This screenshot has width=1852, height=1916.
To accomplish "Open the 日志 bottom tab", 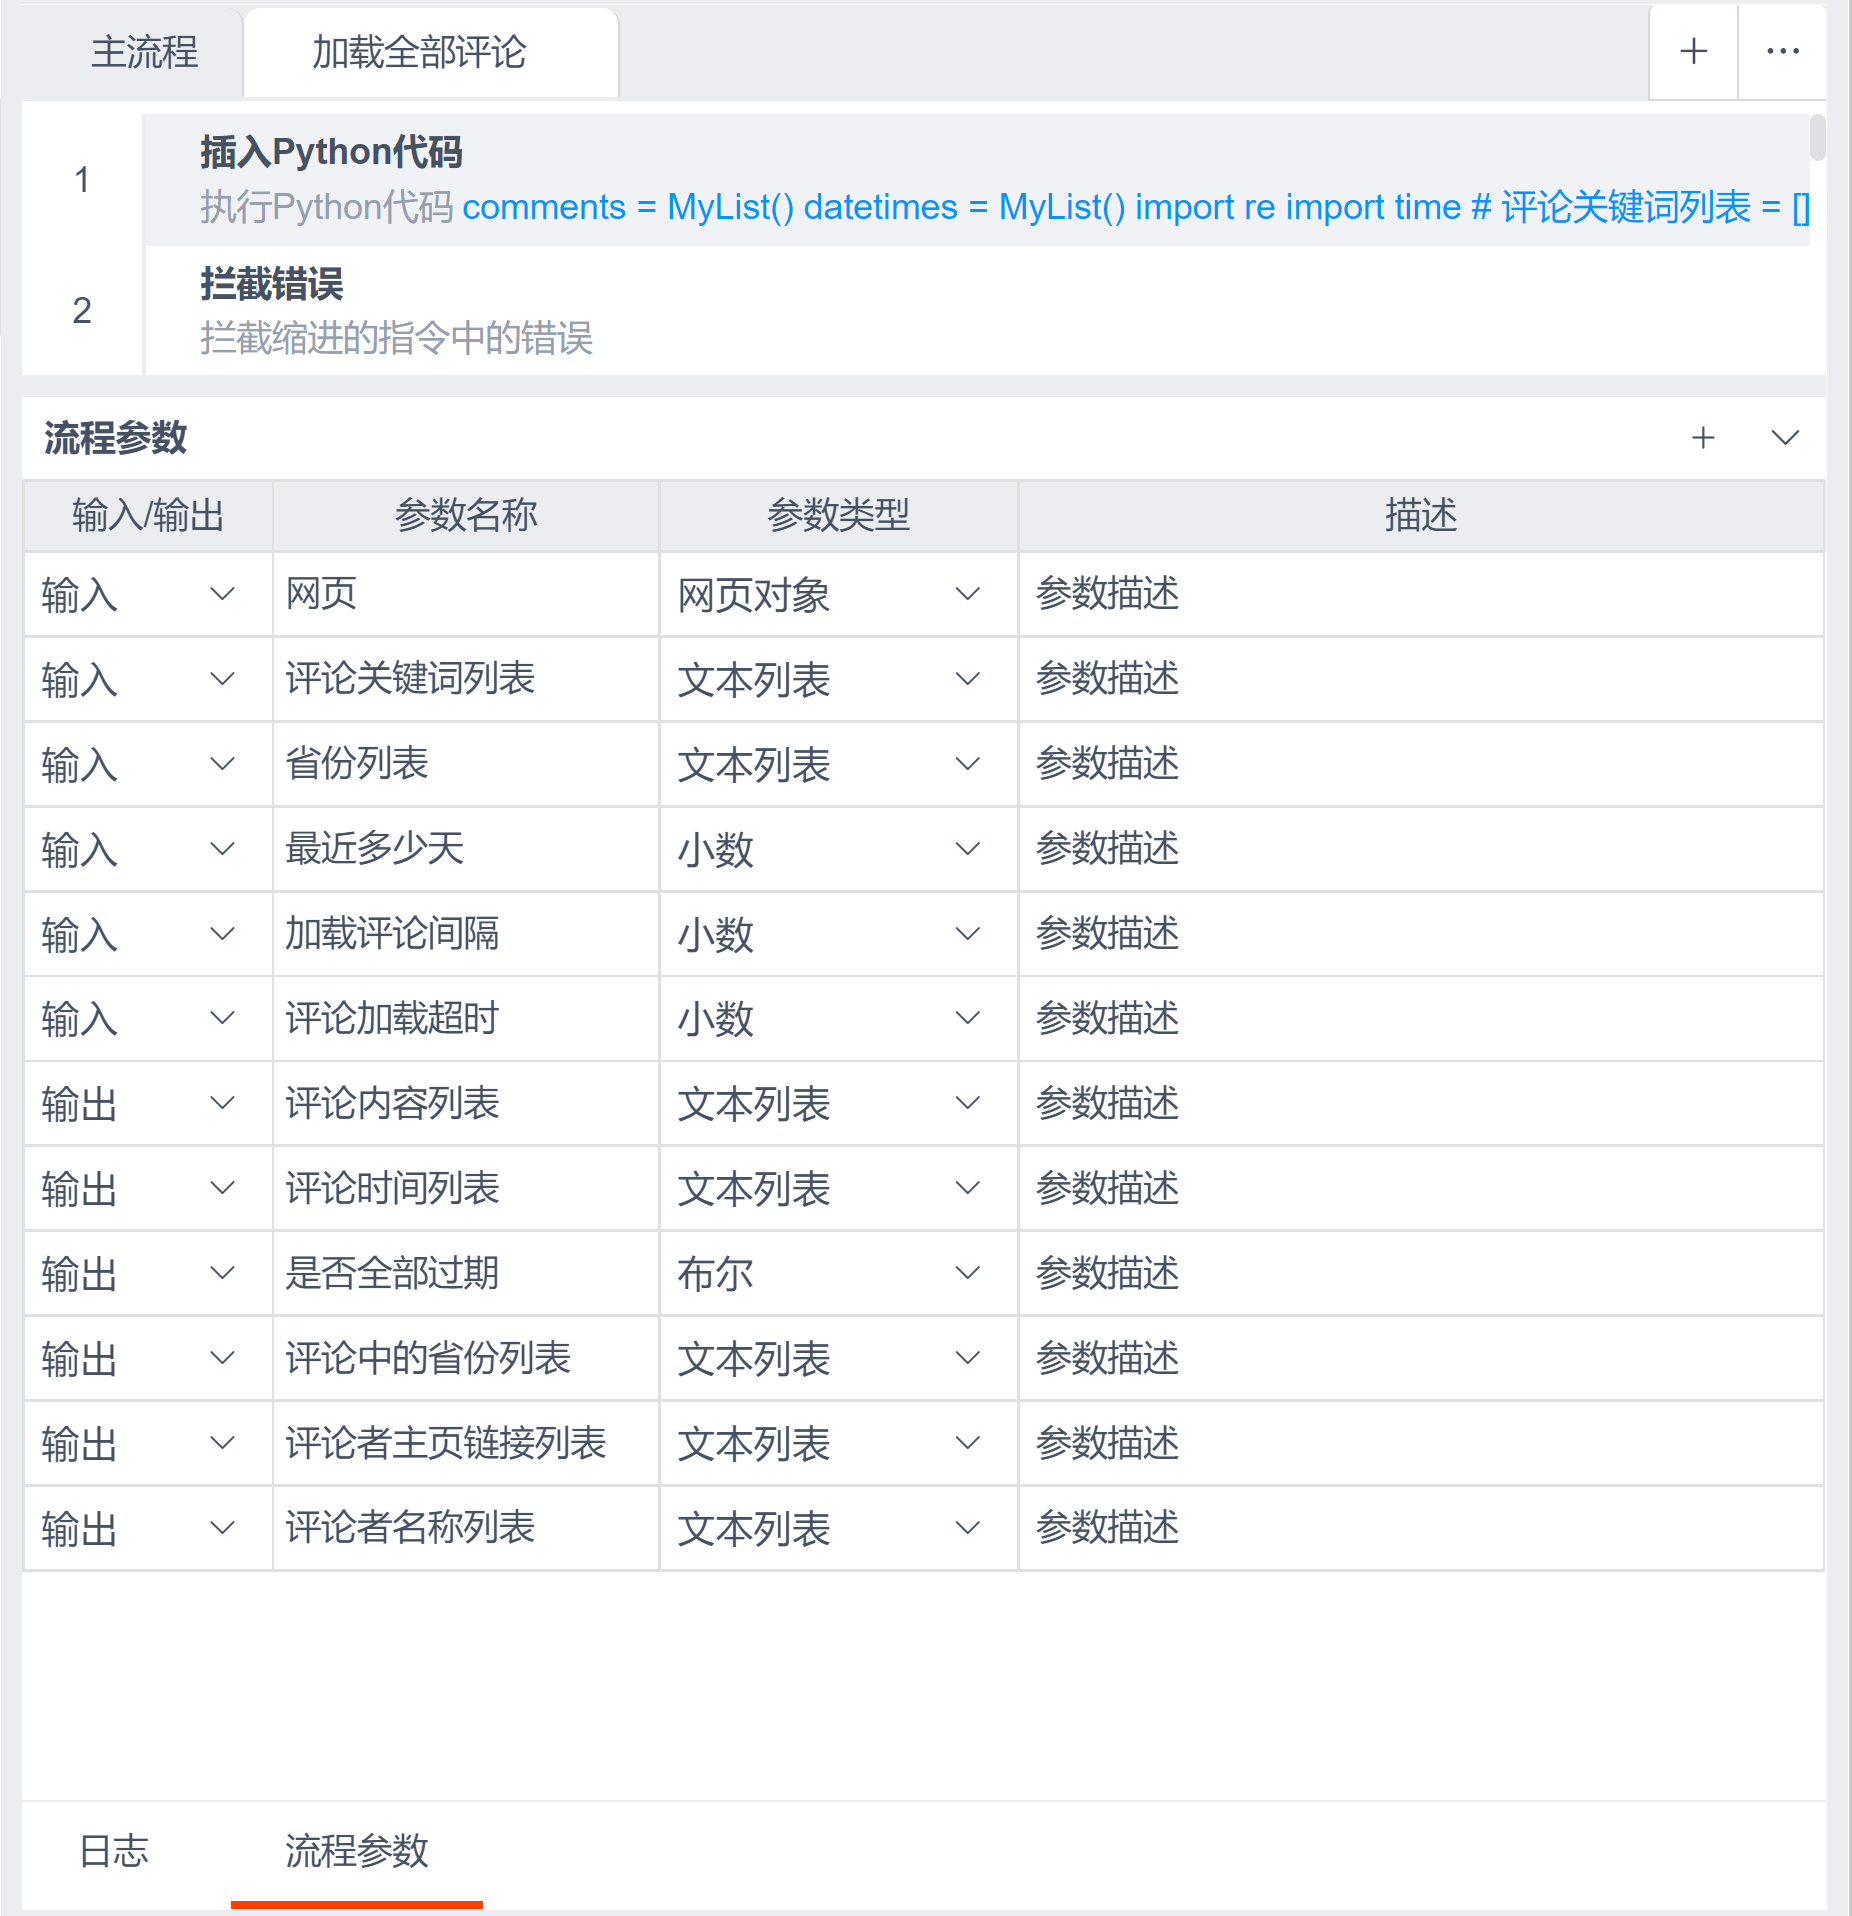I will point(114,1850).
